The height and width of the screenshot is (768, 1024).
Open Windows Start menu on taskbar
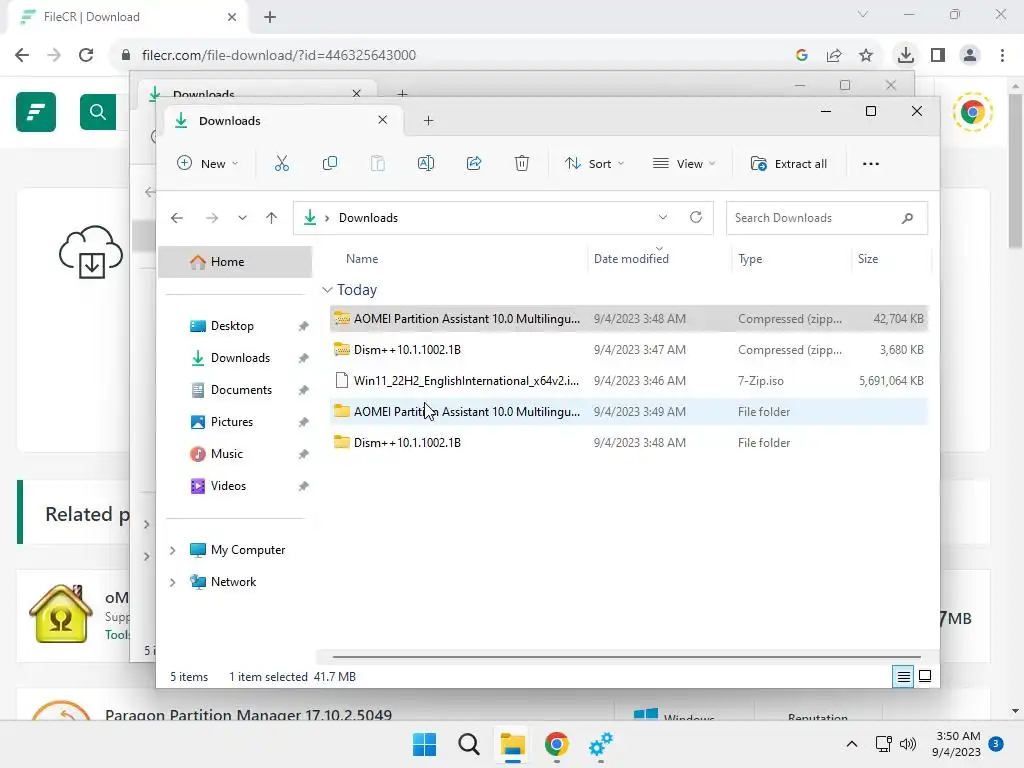point(424,744)
